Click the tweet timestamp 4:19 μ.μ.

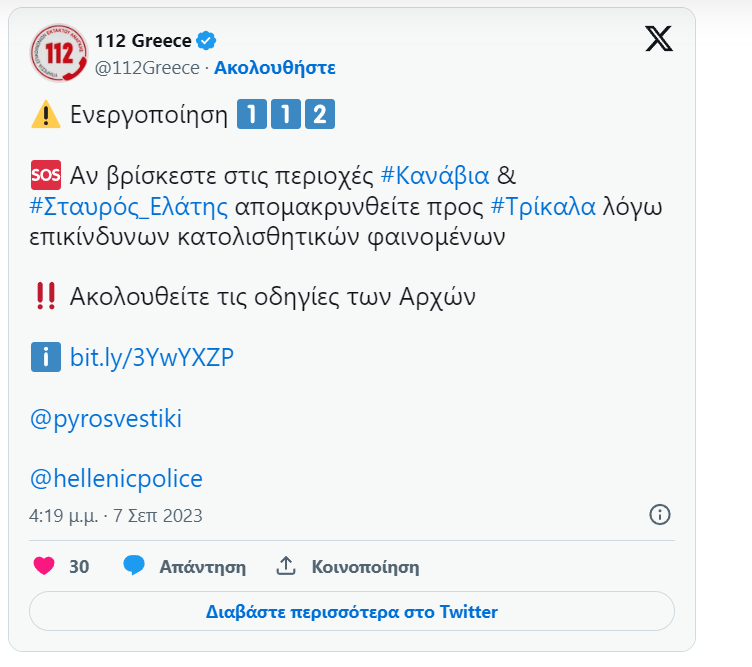63,516
